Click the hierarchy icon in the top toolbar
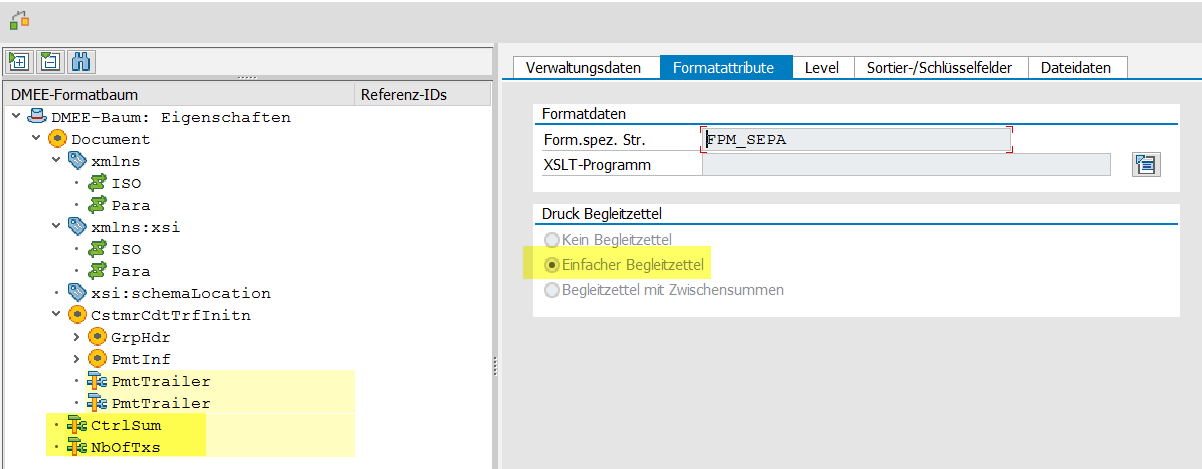Screen dimensions: 1202x469 (19, 19)
